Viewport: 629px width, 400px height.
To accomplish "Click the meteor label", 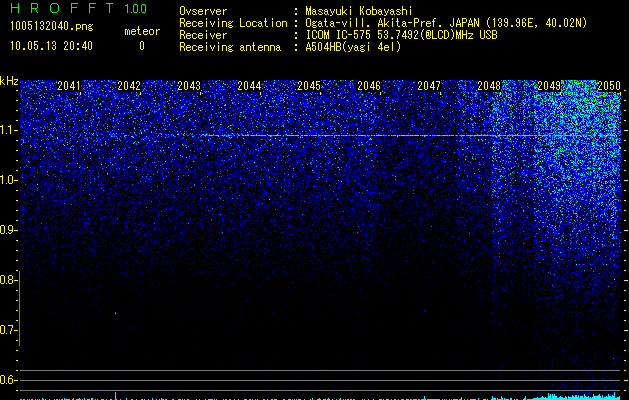I will (x=142, y=31).
